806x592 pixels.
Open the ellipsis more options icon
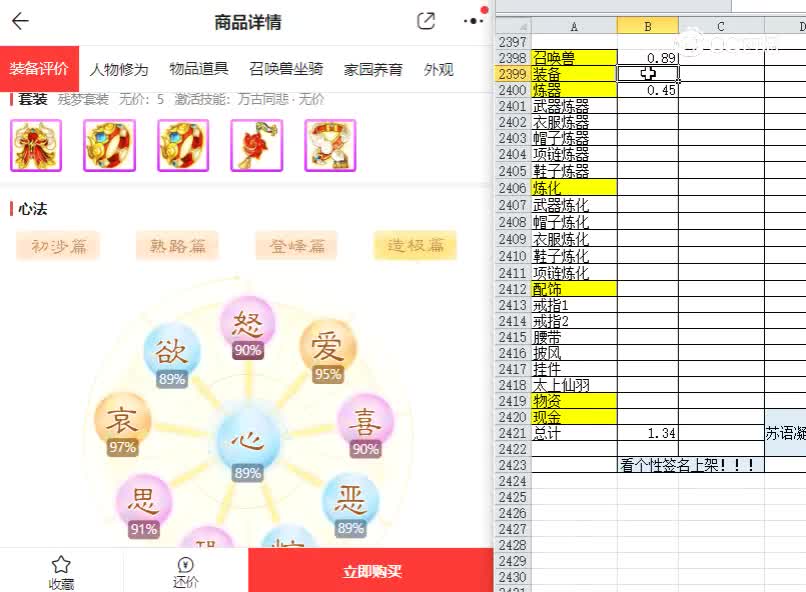coord(473,21)
